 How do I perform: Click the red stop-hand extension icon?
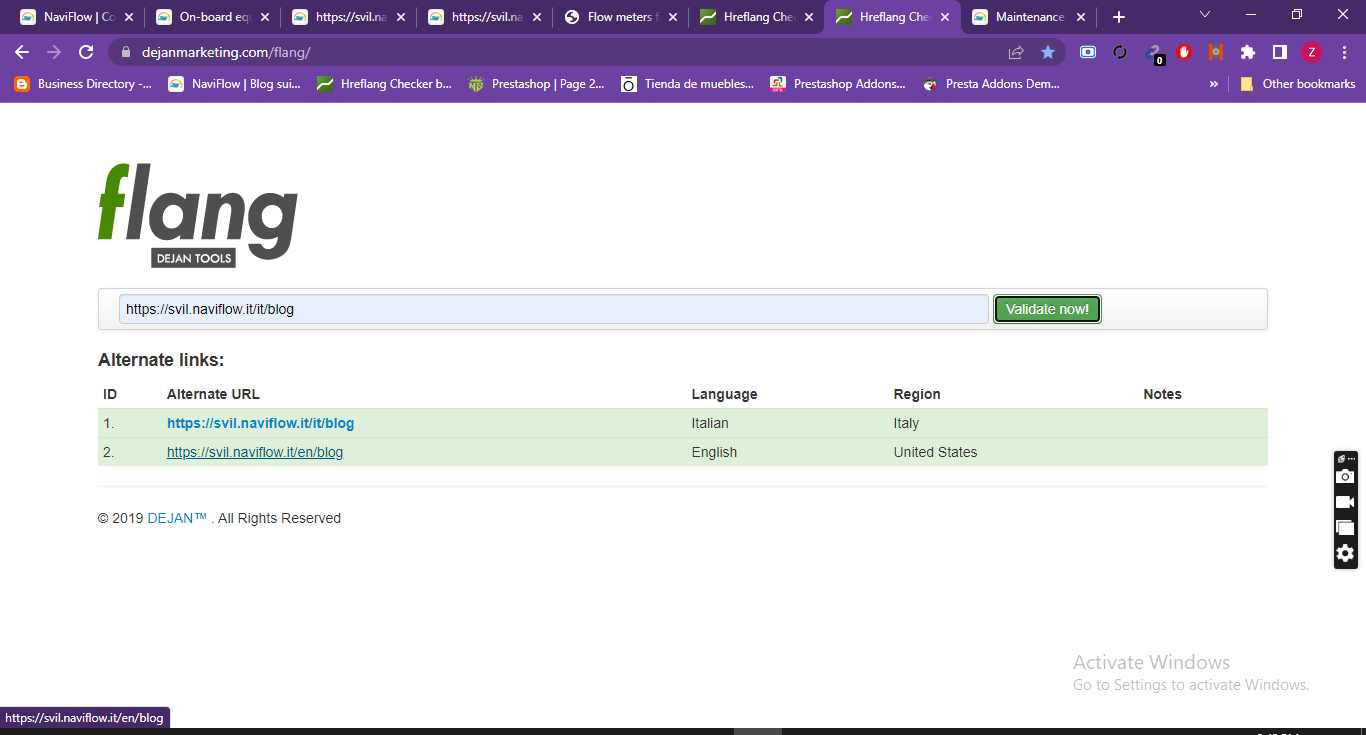pos(1184,52)
